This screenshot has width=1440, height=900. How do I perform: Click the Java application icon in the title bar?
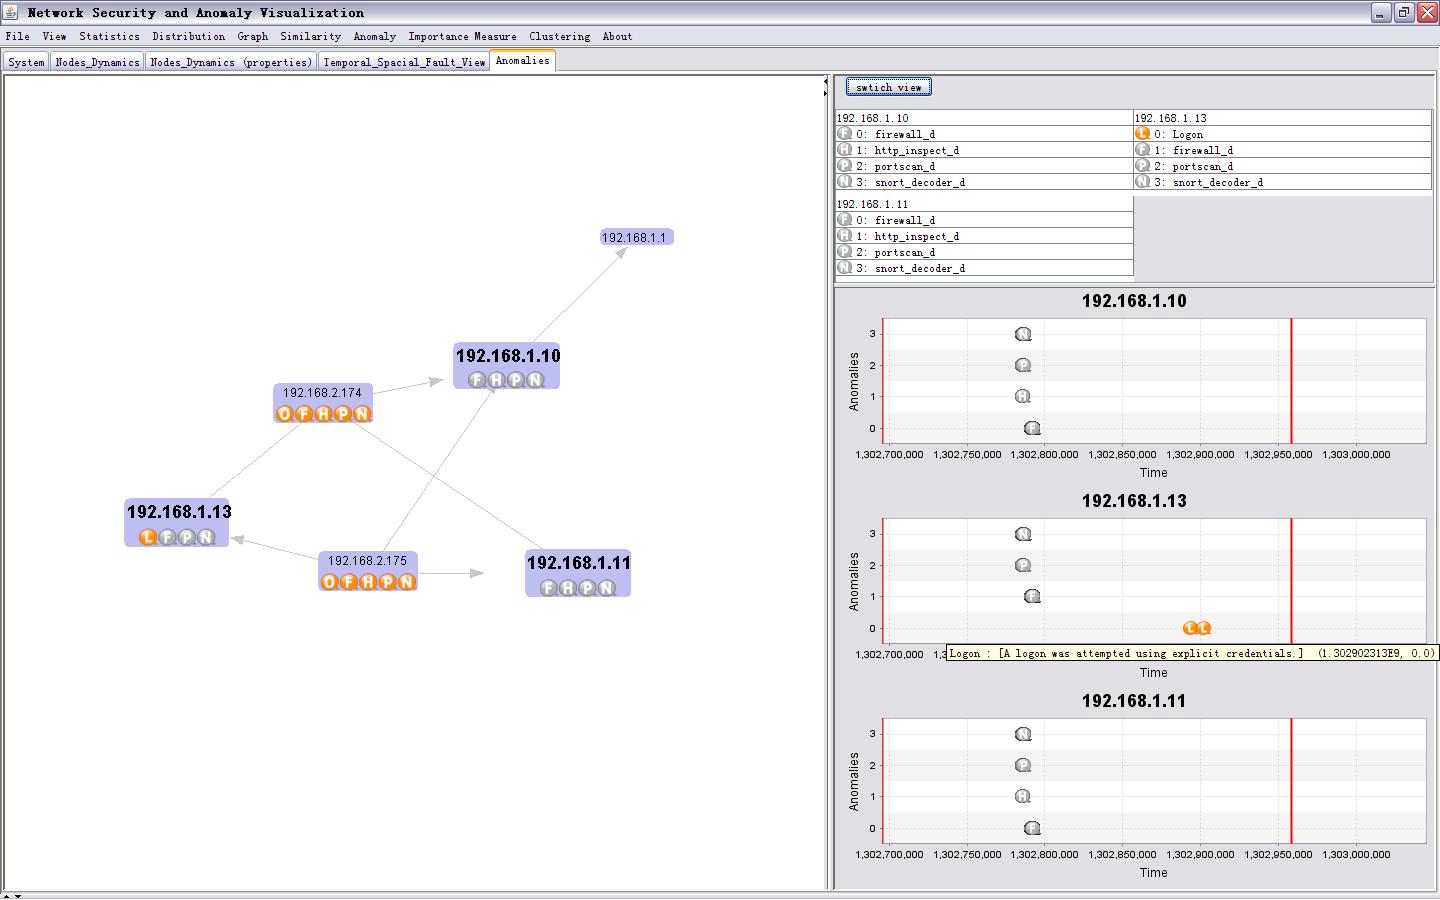11,12
